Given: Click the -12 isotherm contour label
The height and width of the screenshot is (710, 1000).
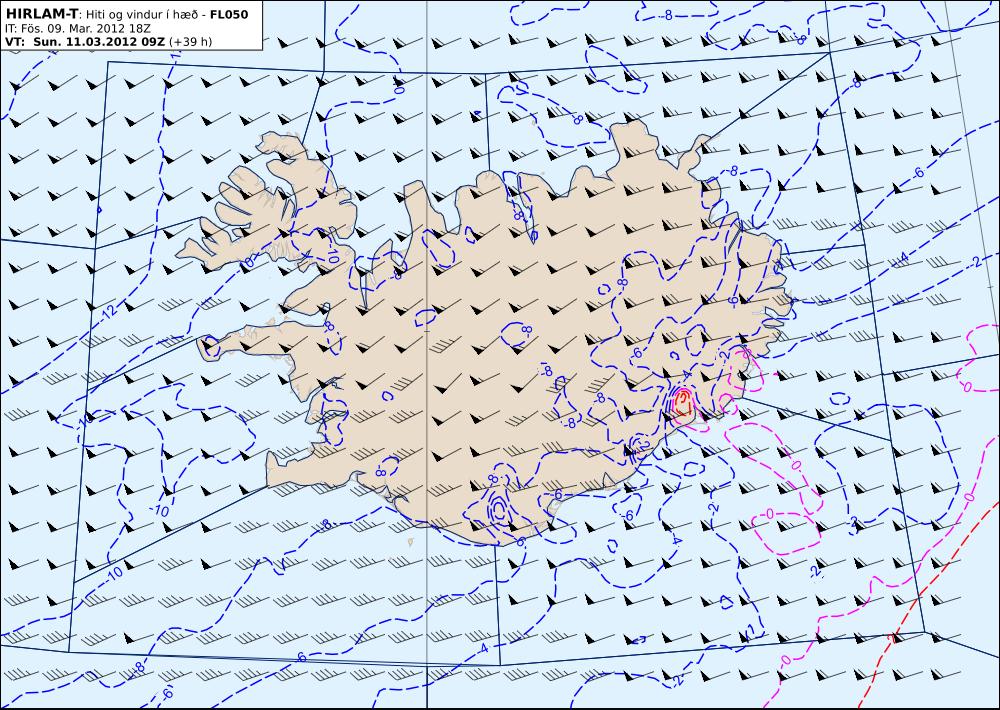Looking at the screenshot, I should (x=109, y=311).
